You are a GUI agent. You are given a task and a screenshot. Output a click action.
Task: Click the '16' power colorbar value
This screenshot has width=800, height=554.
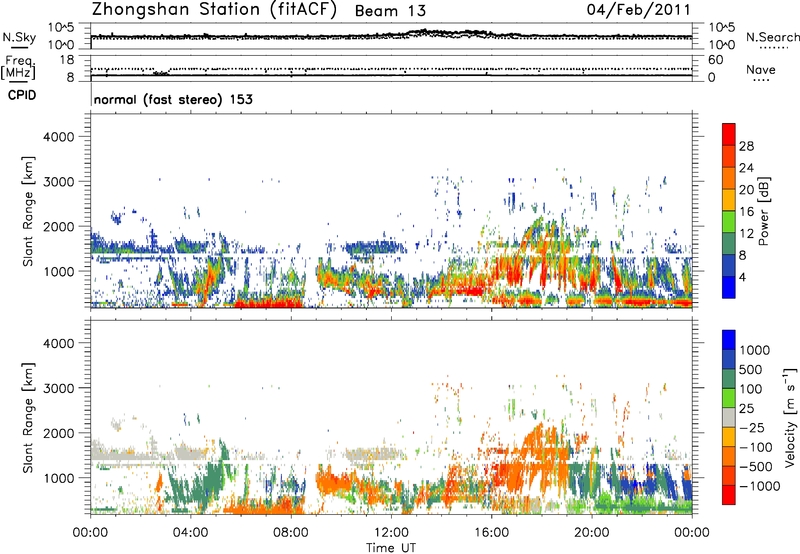point(746,212)
